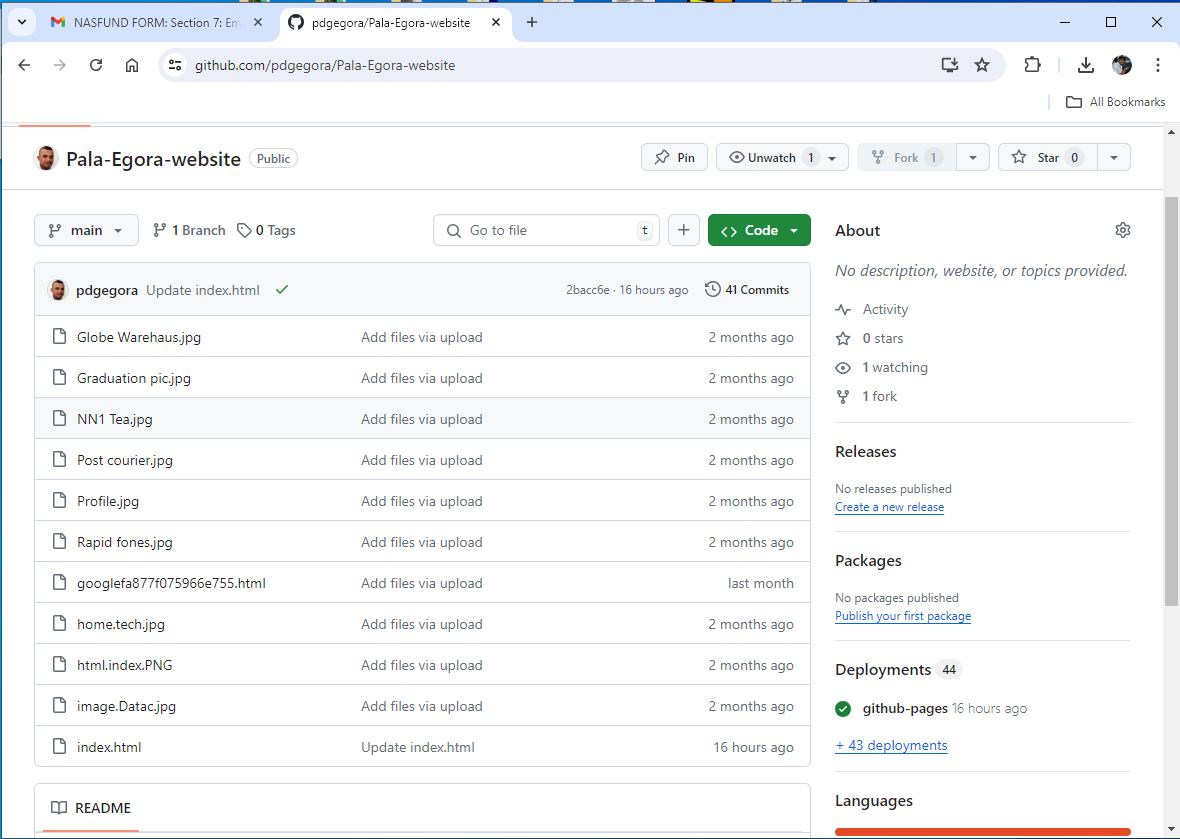Open html.index.PNG file
This screenshot has height=839, width=1180.
click(125, 665)
